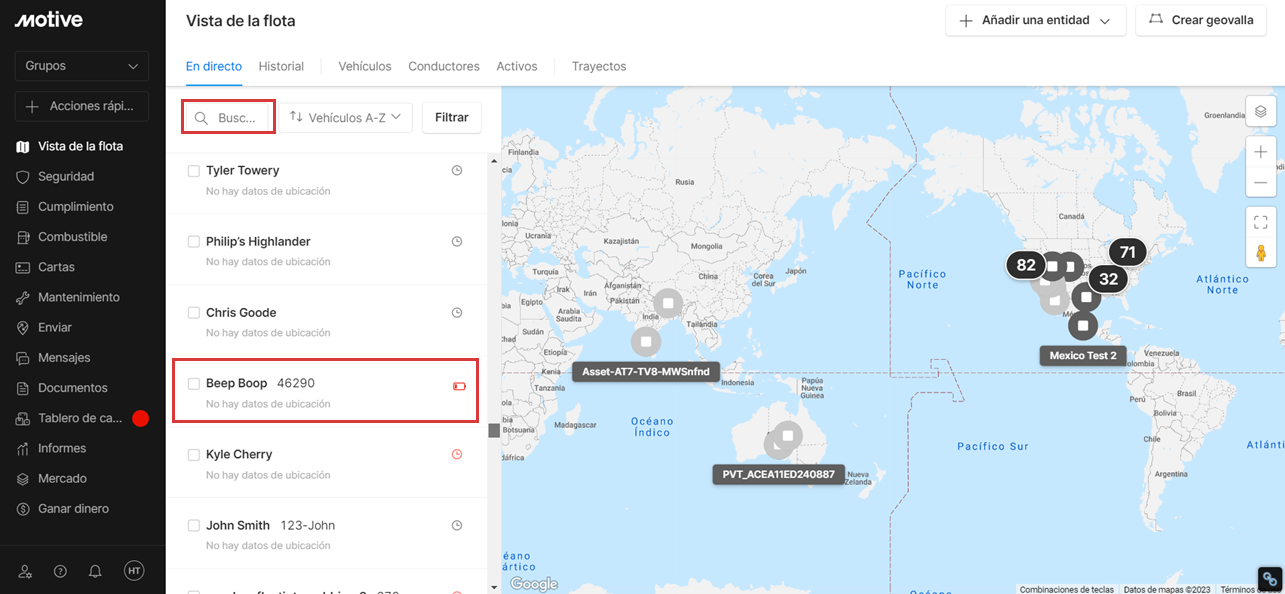Screen dimensions: 1285x594
Task: Click vehicle list scrollbar thumb
Action: (x=494, y=431)
